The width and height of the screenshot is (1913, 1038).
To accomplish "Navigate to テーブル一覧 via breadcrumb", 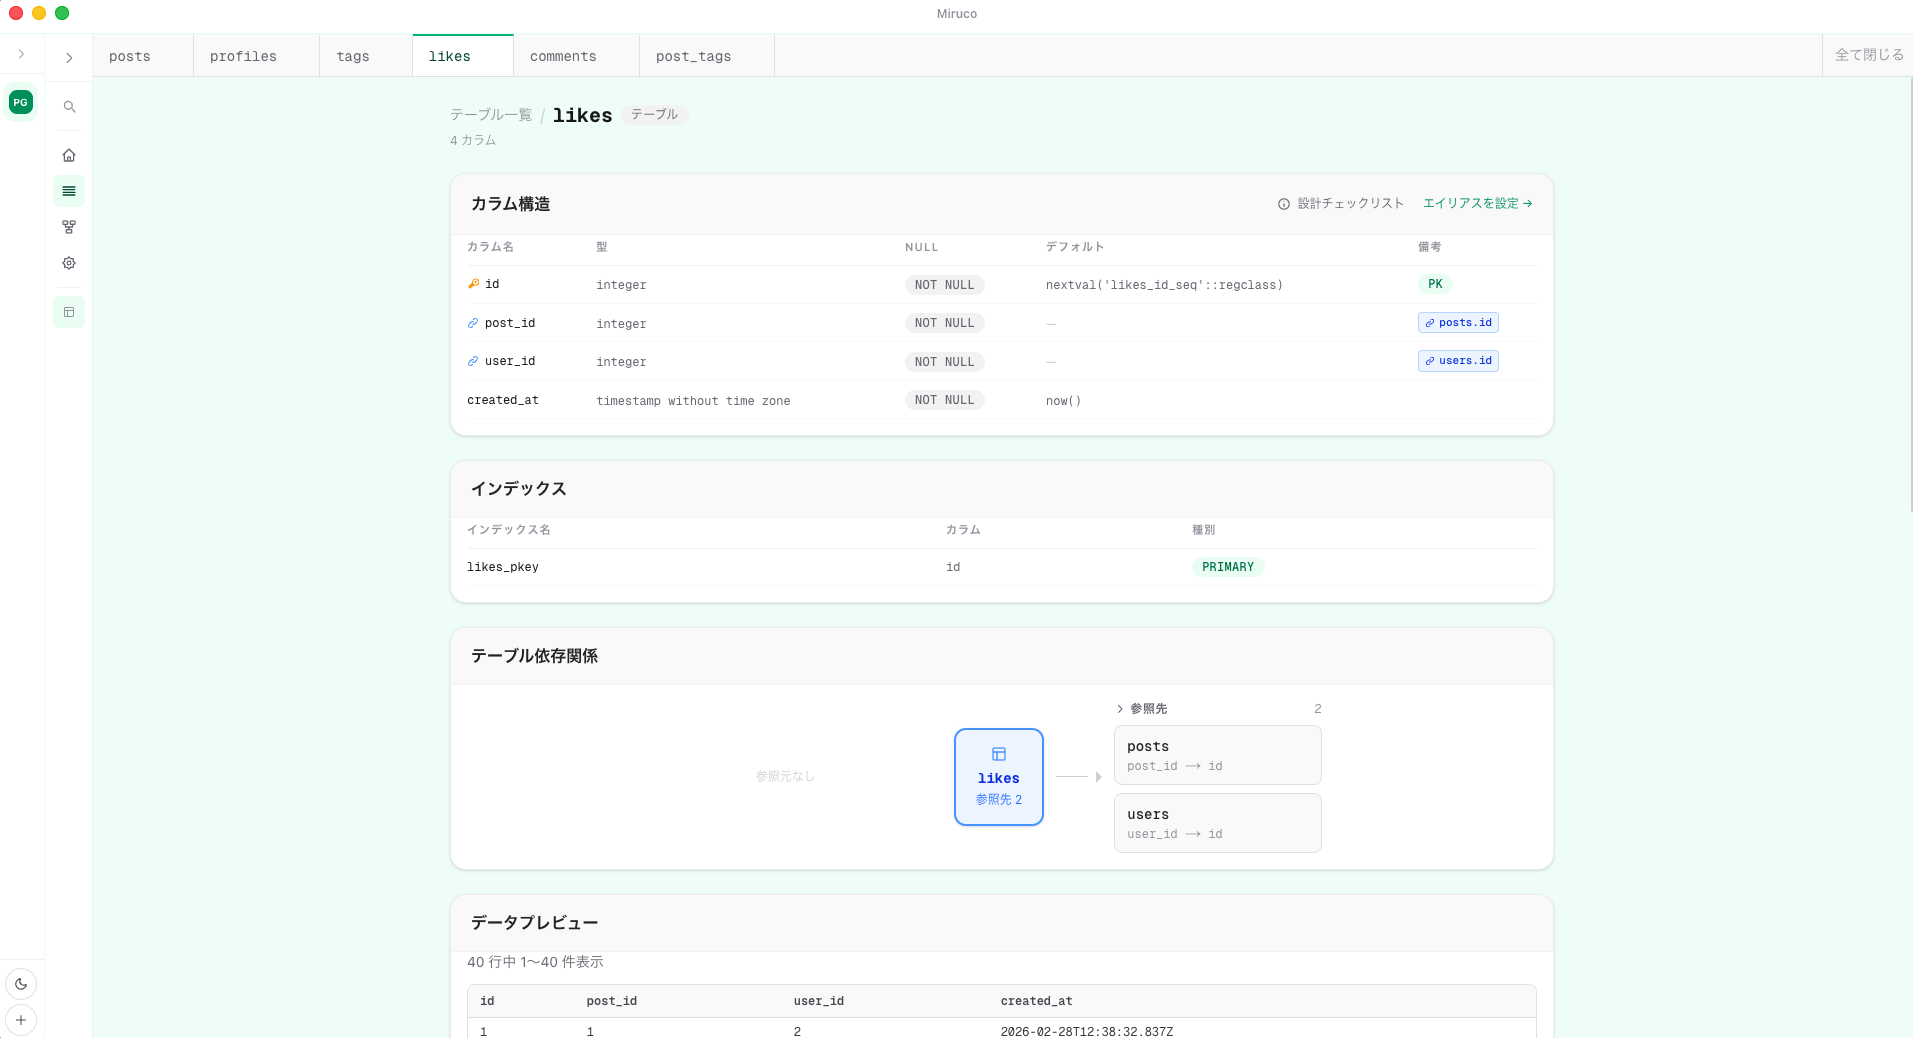I will 489,114.
